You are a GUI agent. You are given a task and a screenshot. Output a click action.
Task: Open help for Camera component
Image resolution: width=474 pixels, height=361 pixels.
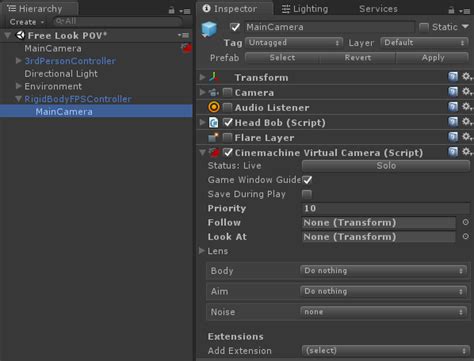(x=453, y=92)
